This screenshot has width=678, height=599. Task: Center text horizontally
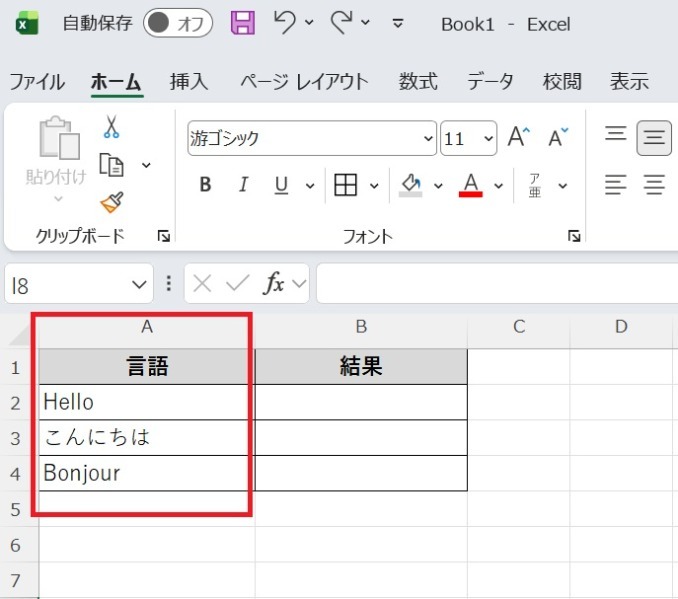point(654,185)
